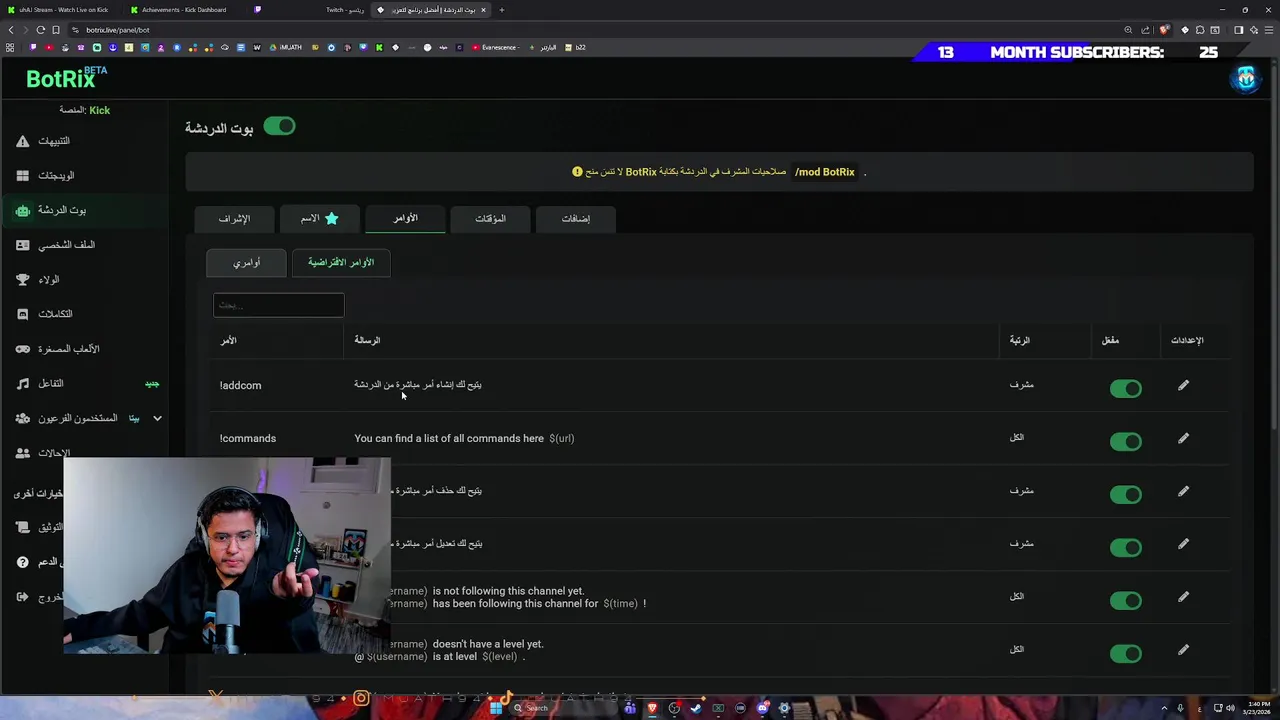This screenshot has height=720, width=1280.
Task: Open Steam in the Windows taskbar
Action: (x=696, y=708)
